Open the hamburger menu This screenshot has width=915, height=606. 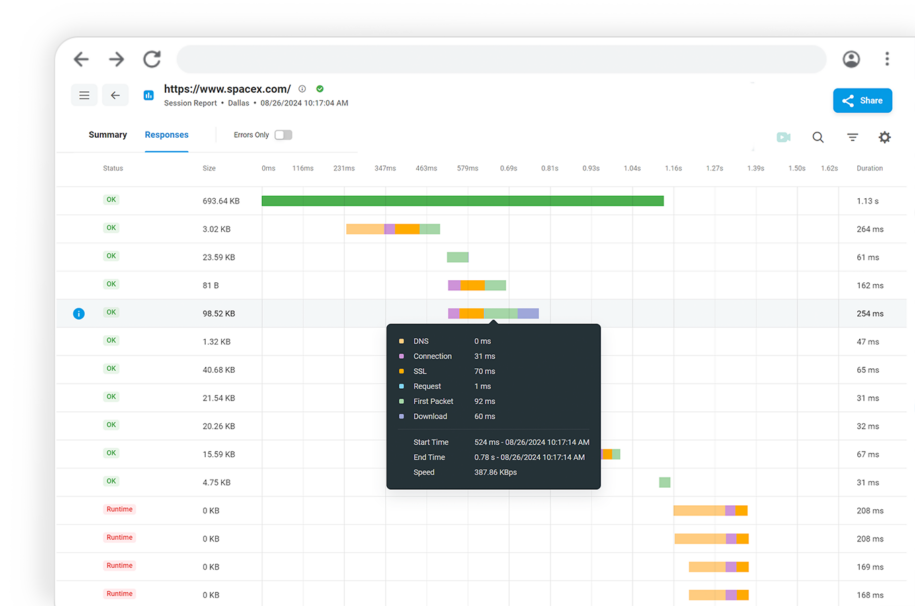pyautogui.click(x=84, y=95)
